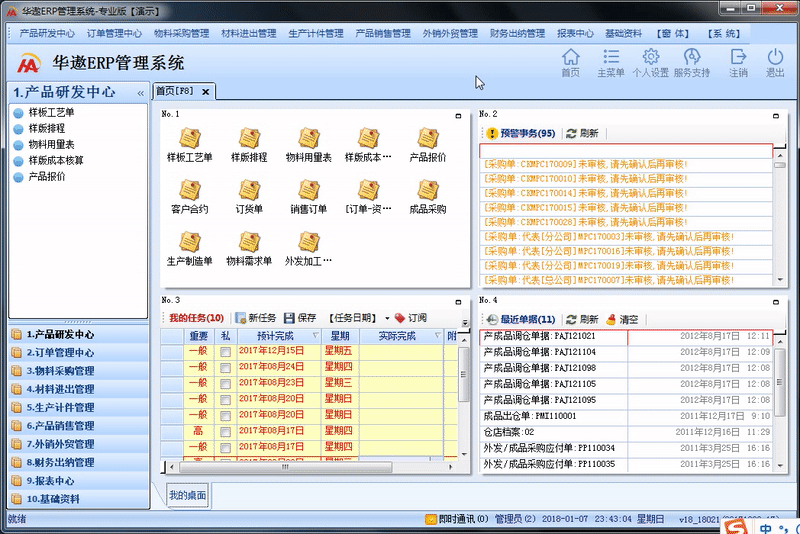
Task: Select 样版成本核算 in the sidebar list
Action: click(56, 161)
